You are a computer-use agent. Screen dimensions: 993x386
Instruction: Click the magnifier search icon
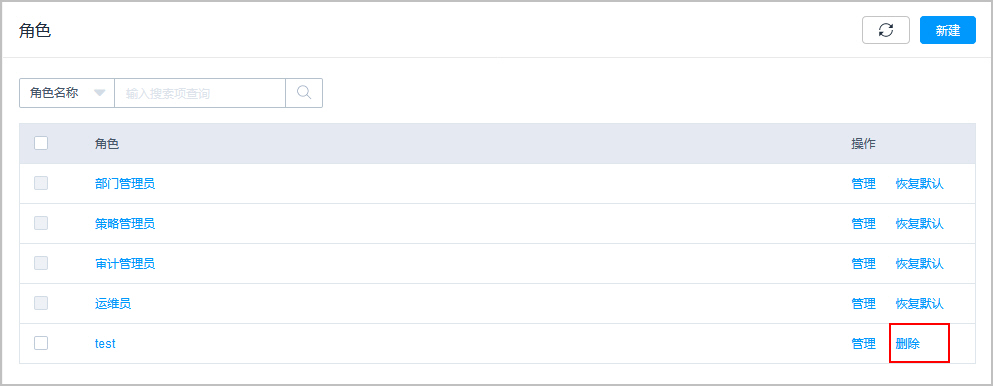tap(304, 93)
